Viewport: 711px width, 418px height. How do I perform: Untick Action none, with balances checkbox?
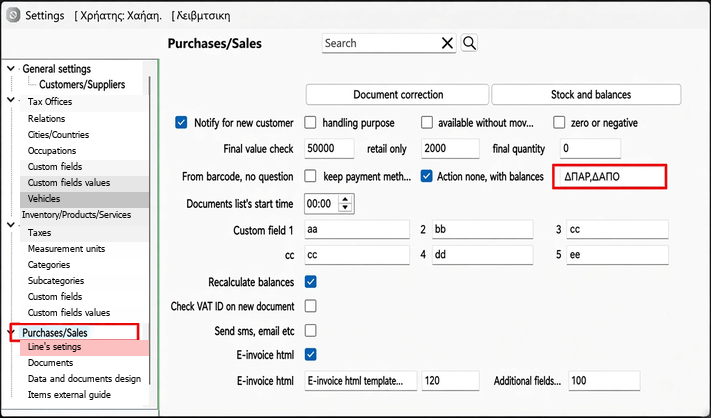click(426, 176)
